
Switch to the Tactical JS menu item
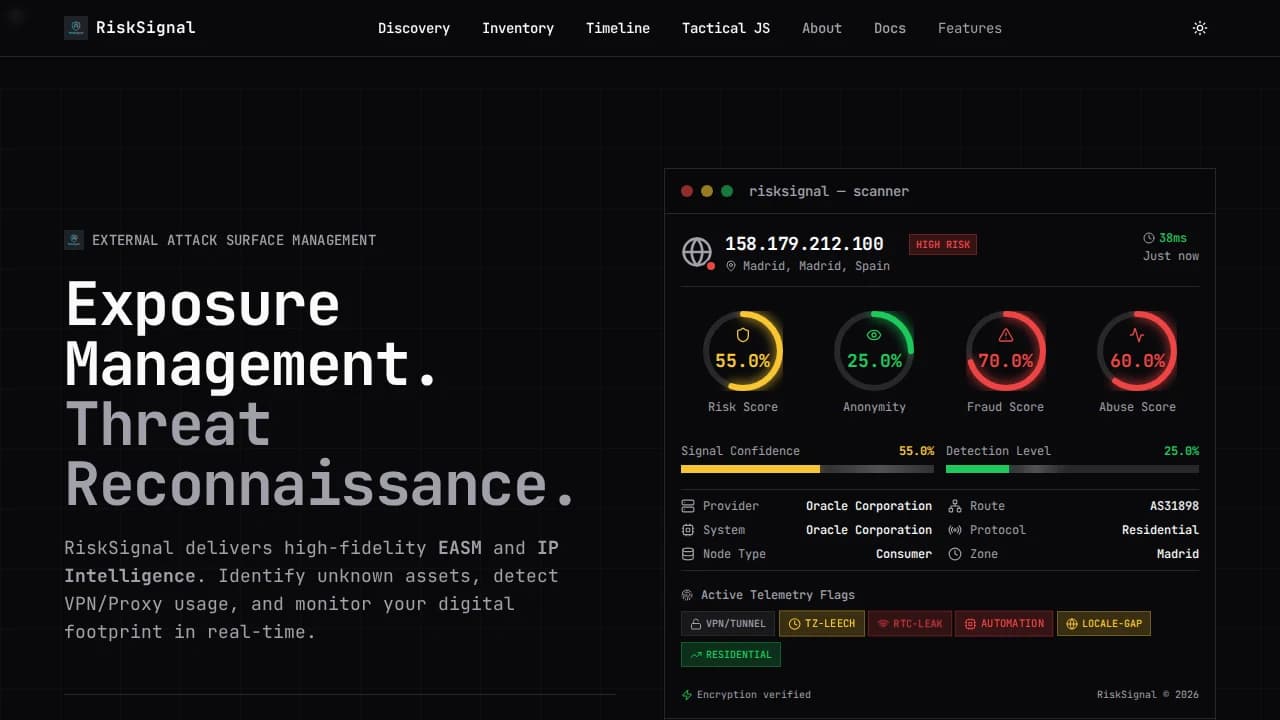click(726, 28)
